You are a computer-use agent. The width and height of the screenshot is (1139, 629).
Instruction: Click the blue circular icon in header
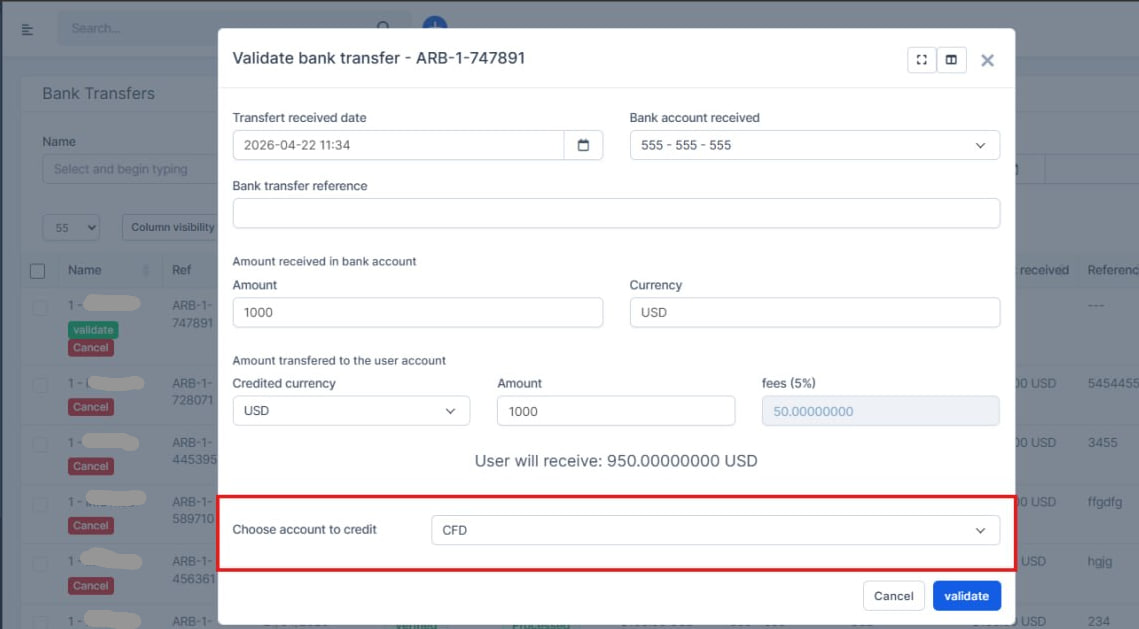pyautogui.click(x=435, y=24)
